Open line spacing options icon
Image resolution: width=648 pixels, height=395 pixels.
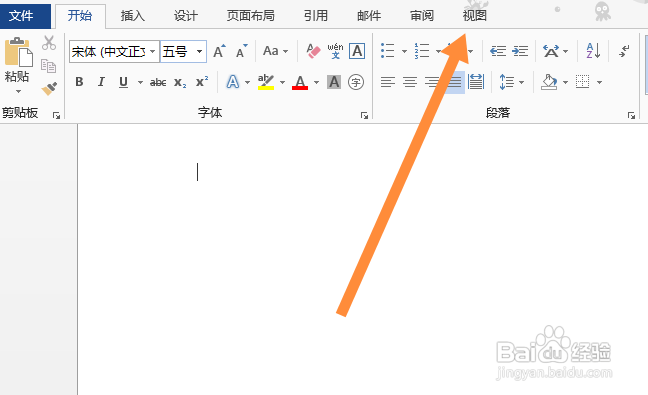coord(506,82)
